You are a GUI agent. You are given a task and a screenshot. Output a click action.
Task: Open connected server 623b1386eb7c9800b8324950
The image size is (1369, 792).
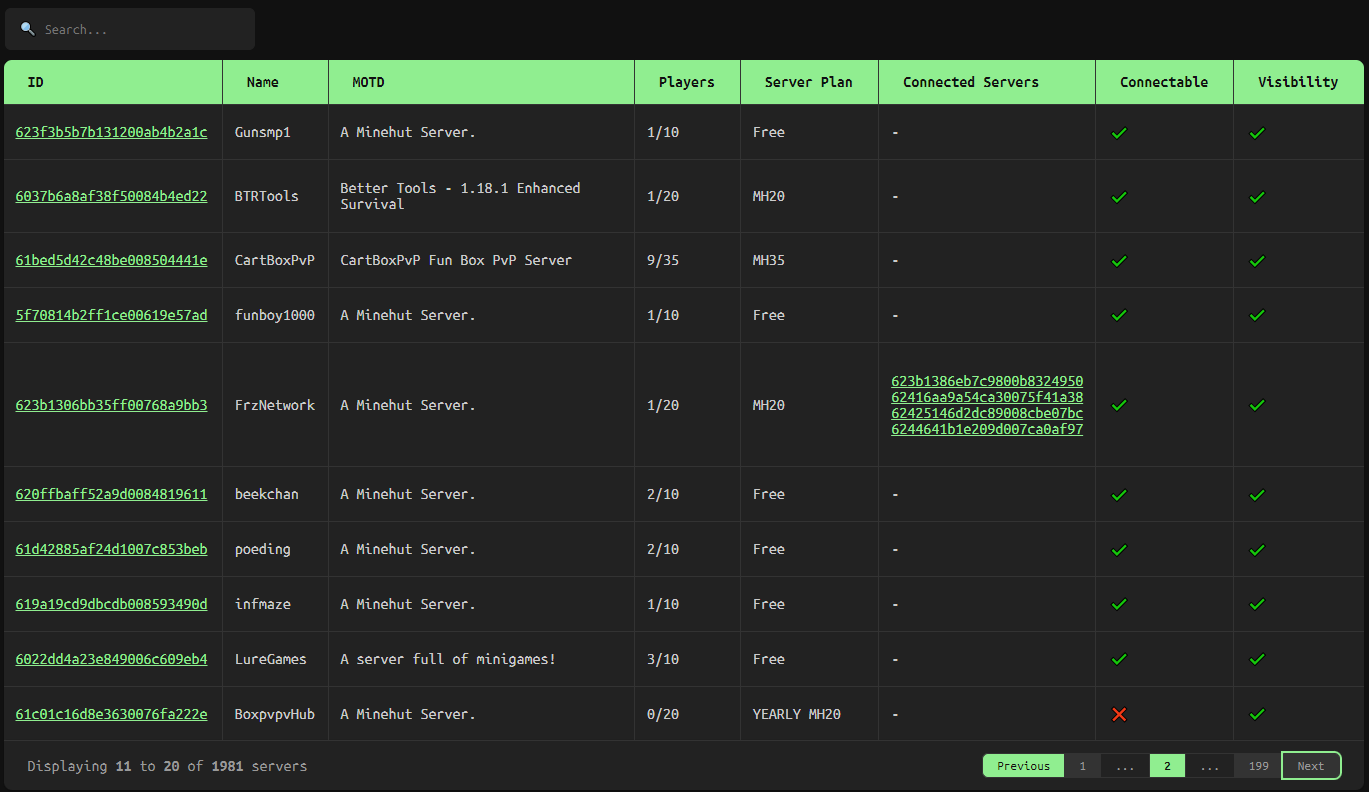click(987, 381)
